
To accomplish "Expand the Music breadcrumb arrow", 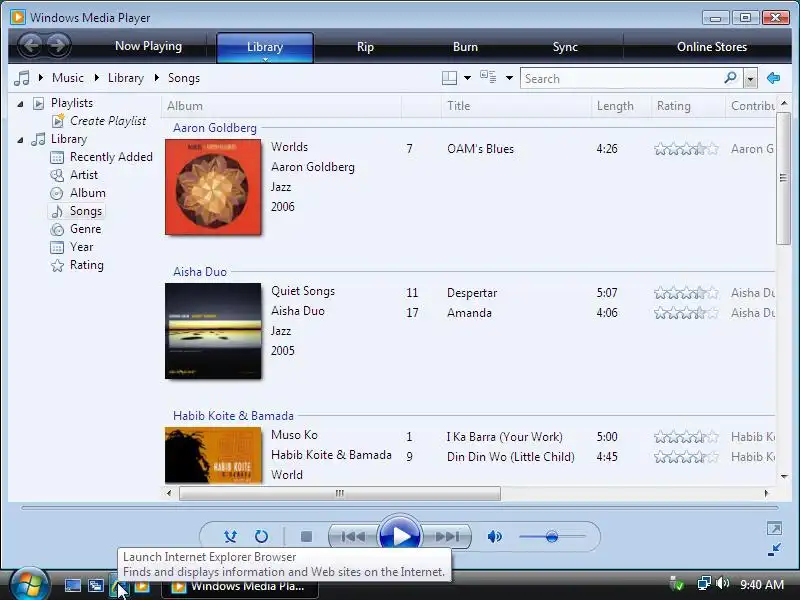I will (x=41, y=78).
